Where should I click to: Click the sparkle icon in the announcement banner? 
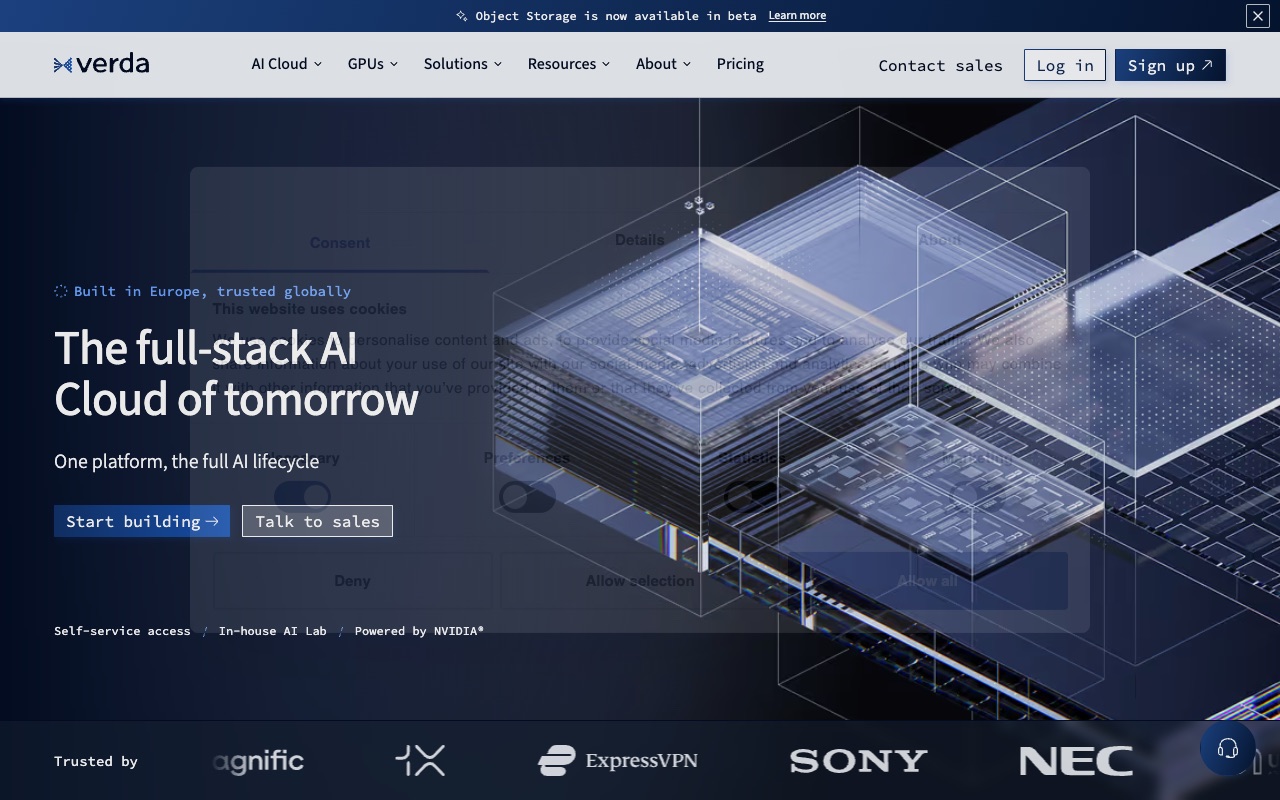point(462,16)
